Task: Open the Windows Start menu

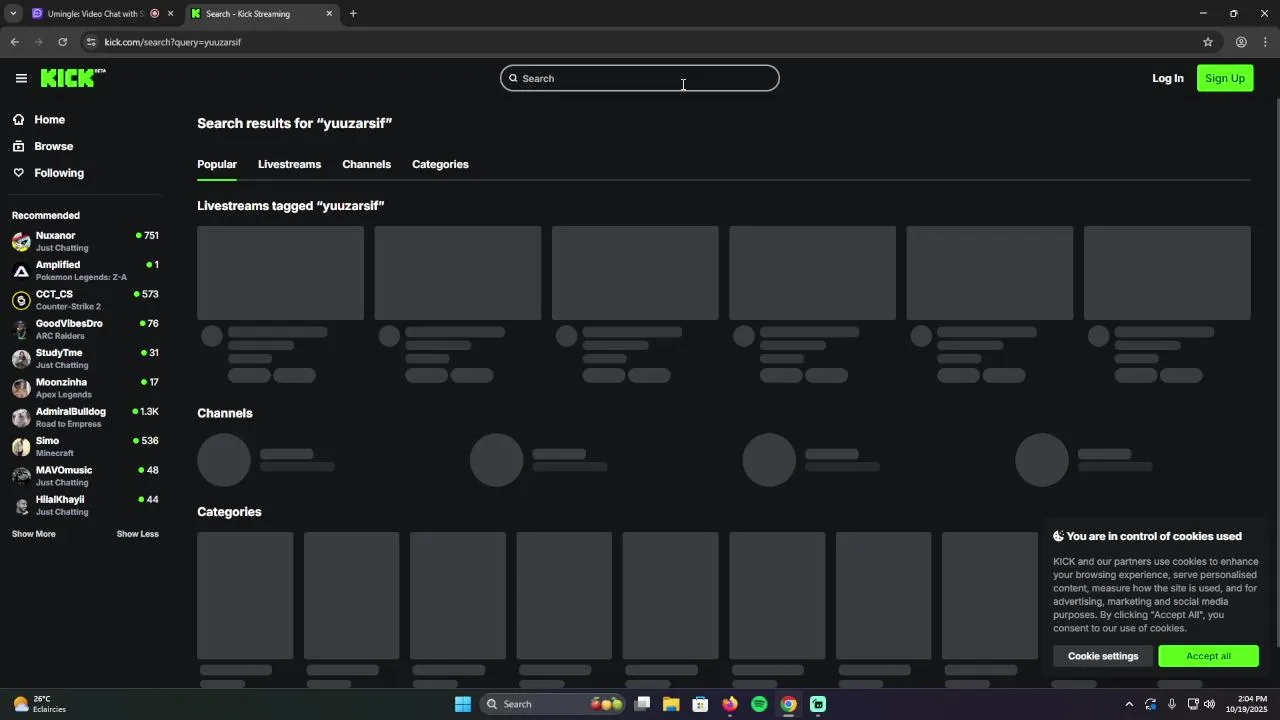Action: pos(462,704)
